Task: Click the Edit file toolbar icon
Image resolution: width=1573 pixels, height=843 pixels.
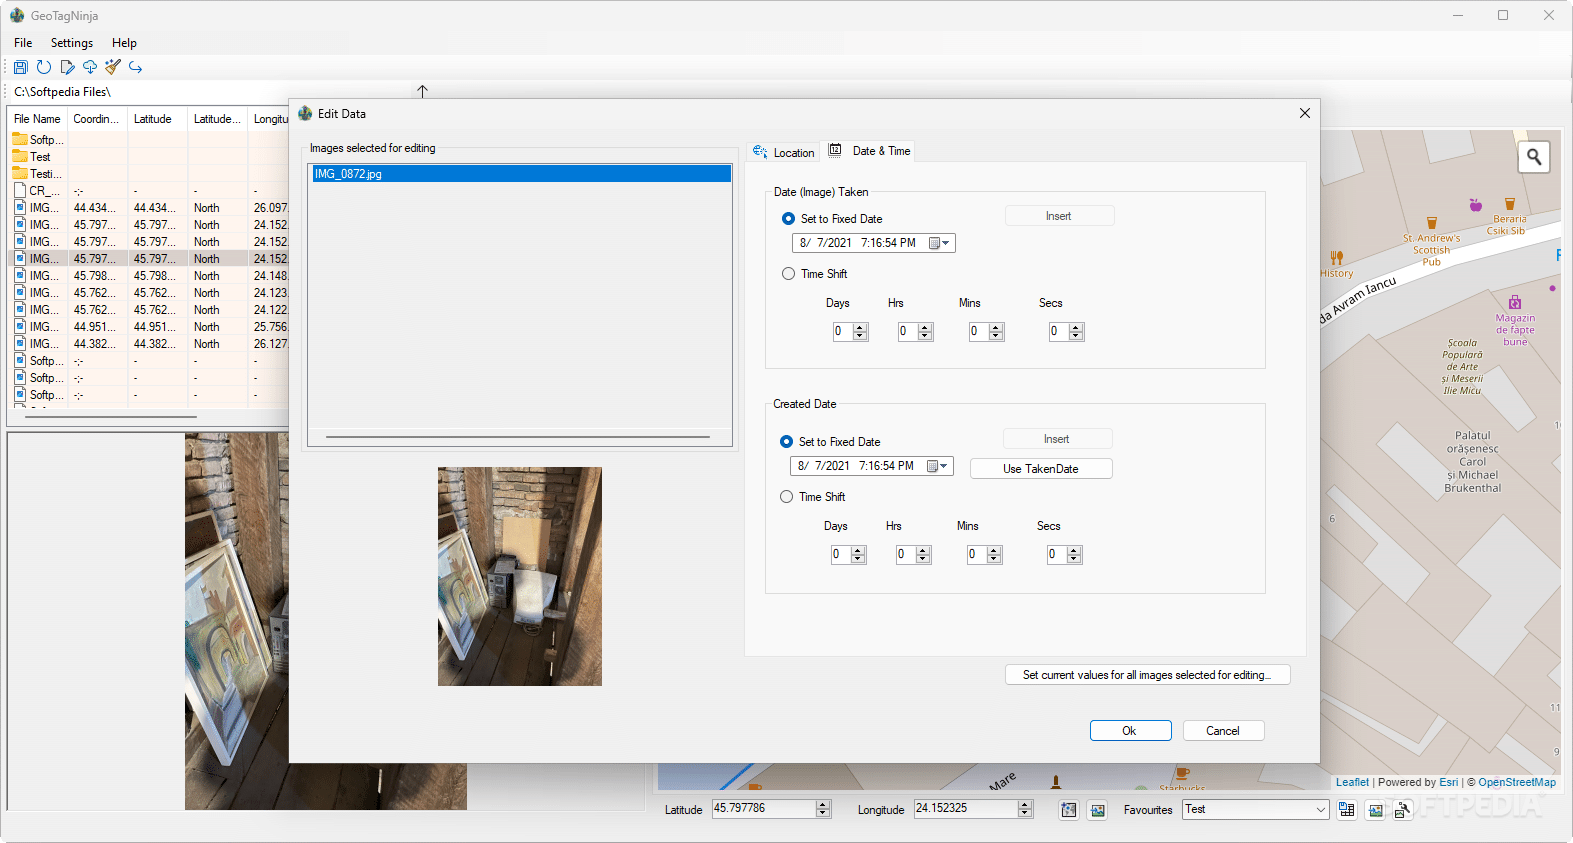Action: point(67,67)
